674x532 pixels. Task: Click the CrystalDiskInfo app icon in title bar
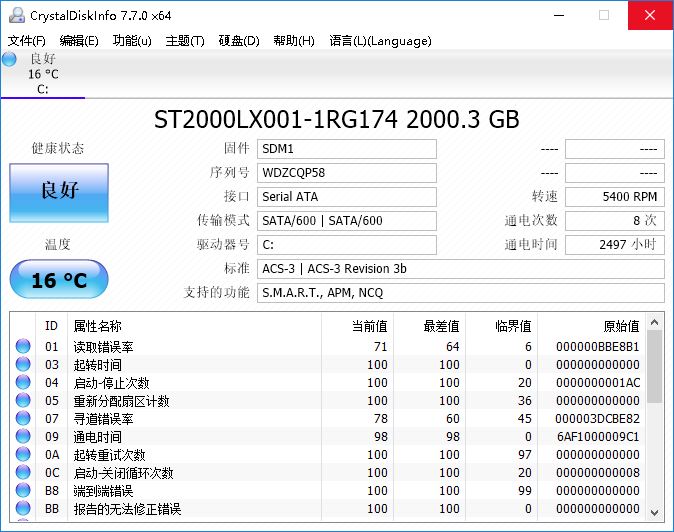[x=17, y=15]
